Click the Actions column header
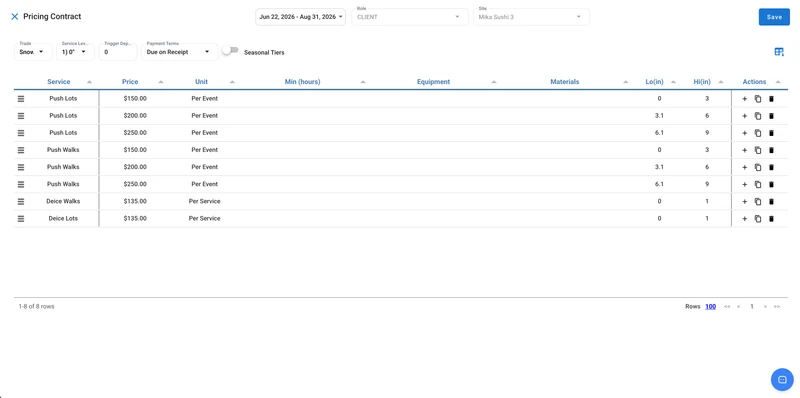 tap(754, 82)
